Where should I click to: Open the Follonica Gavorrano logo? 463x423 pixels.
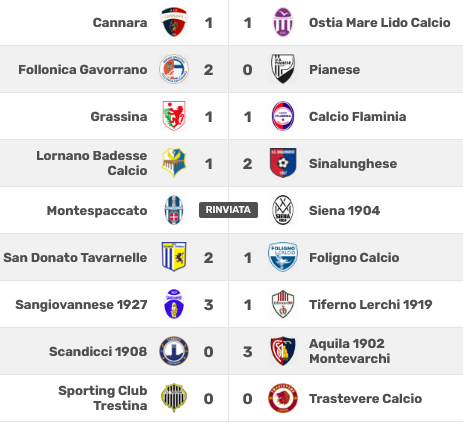[174, 69]
